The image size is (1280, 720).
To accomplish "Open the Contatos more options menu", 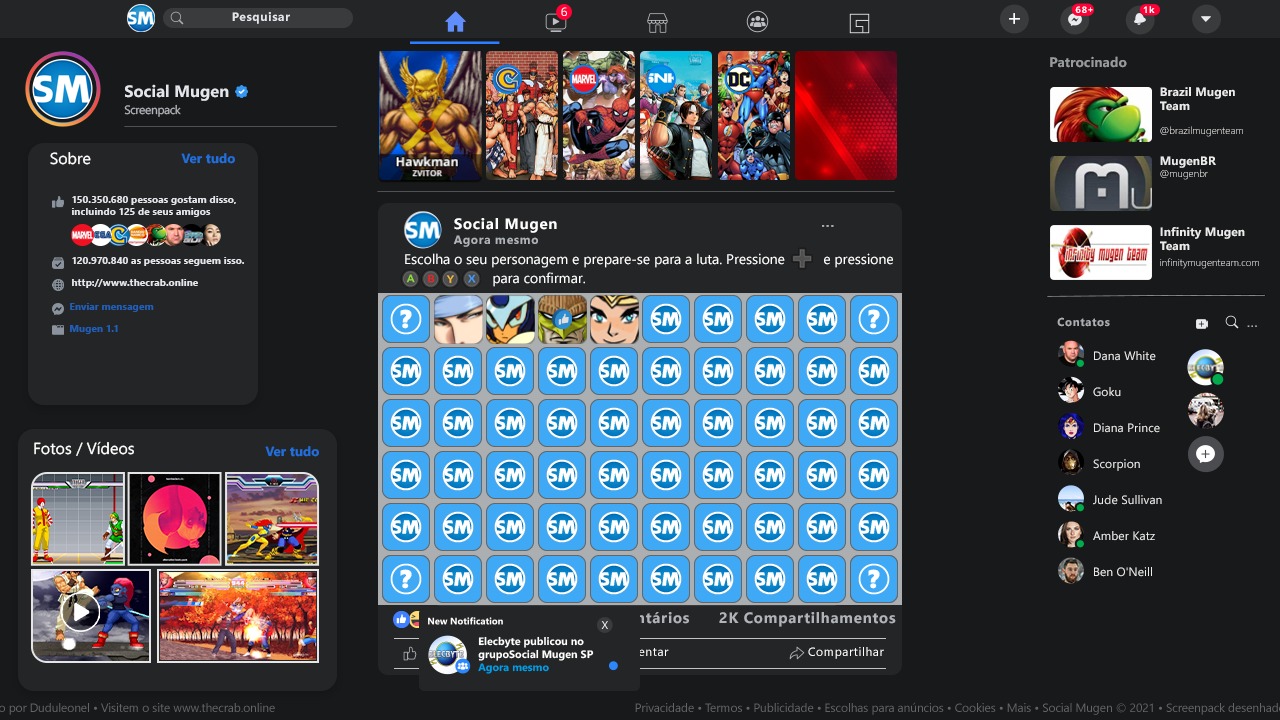I will coord(1253,322).
